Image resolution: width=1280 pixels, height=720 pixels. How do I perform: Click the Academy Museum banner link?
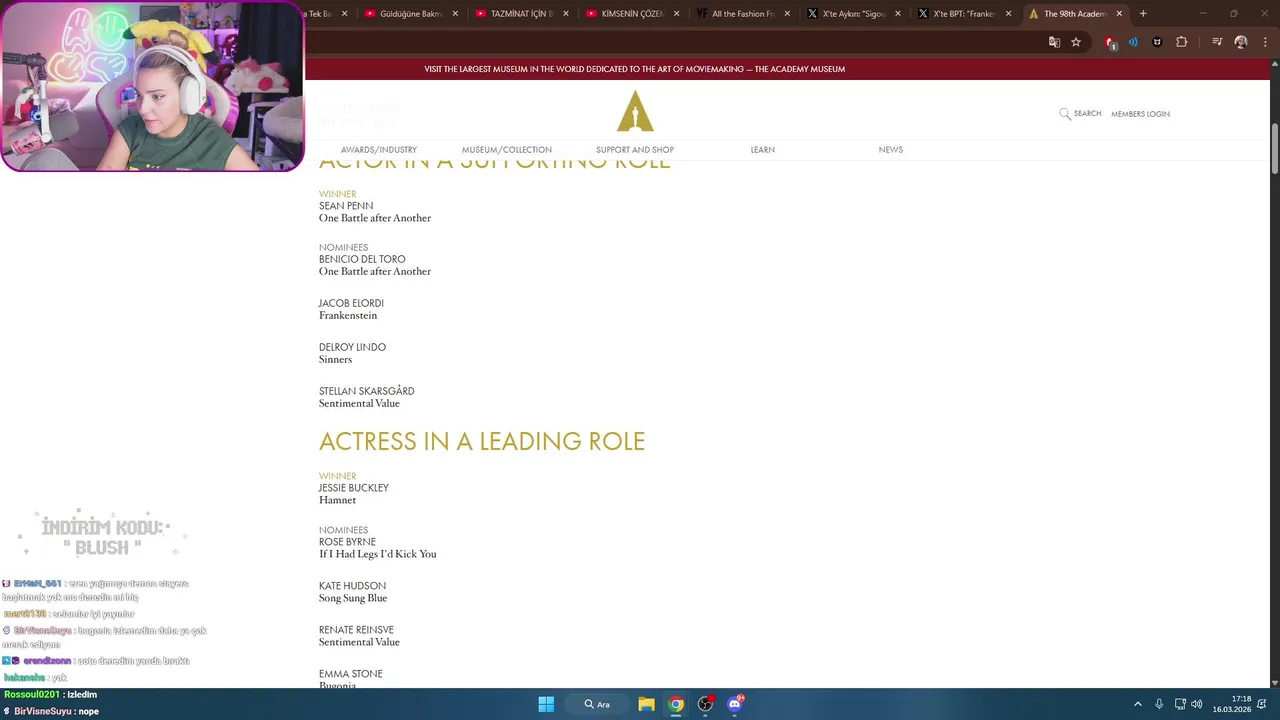[x=635, y=69]
